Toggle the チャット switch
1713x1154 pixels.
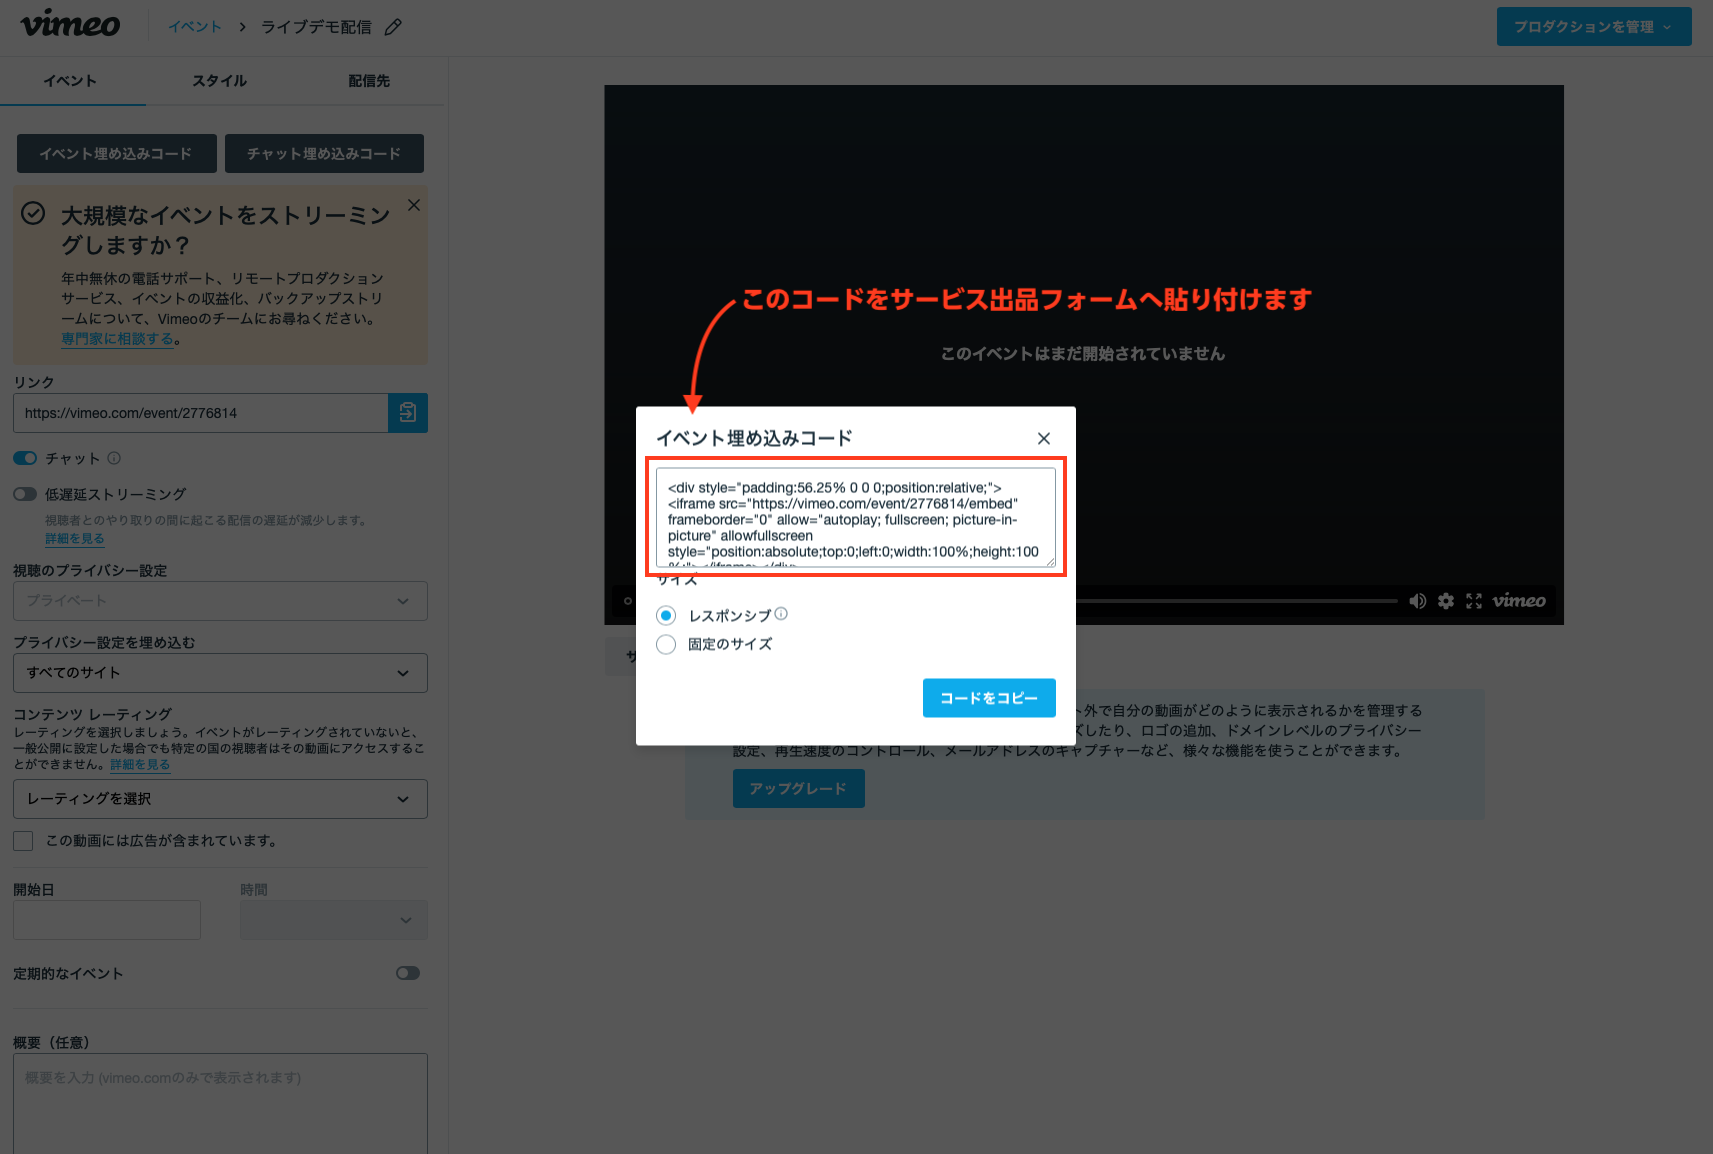click(x=25, y=458)
